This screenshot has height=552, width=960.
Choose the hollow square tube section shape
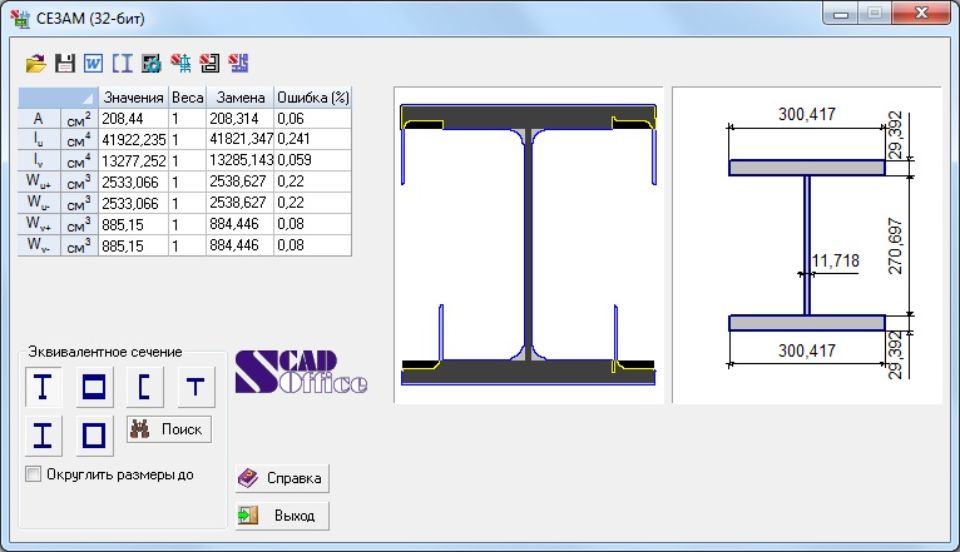[94, 436]
